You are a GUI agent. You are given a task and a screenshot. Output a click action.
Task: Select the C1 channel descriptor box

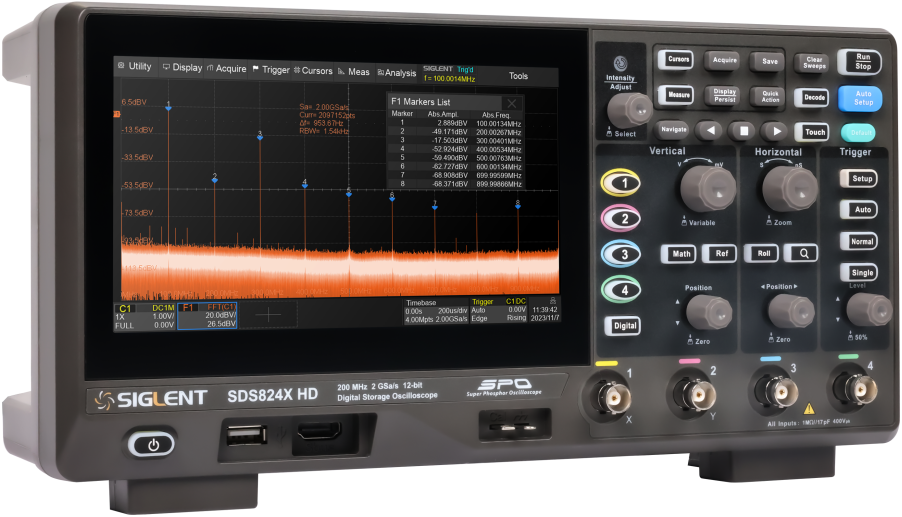point(145,316)
